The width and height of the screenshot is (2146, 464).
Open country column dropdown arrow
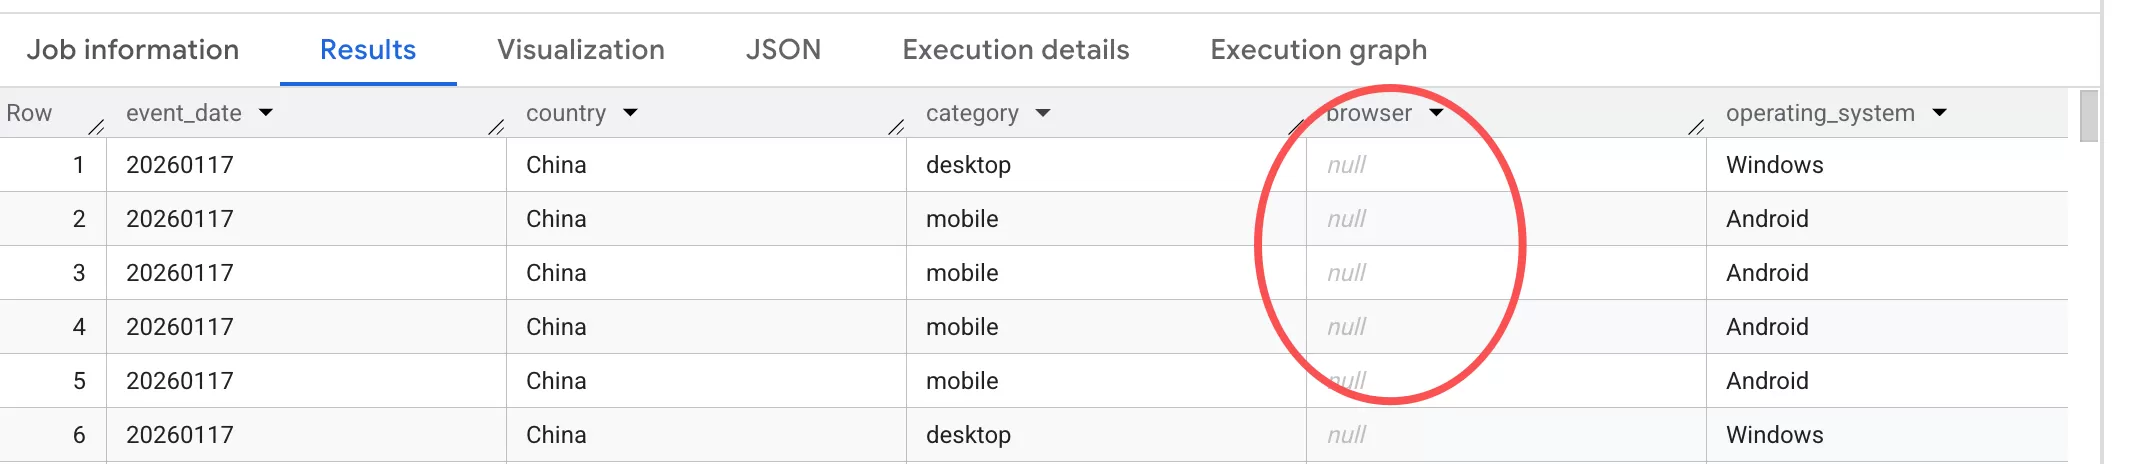point(630,113)
